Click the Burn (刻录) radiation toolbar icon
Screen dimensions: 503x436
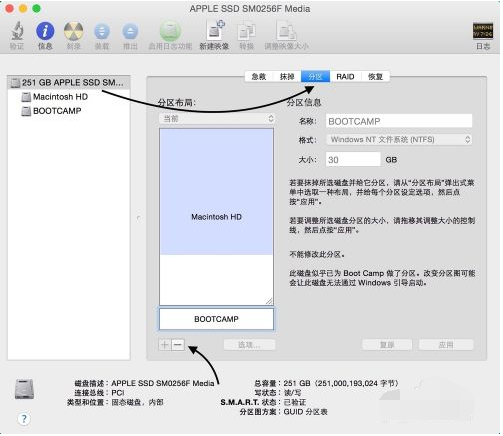[73, 31]
